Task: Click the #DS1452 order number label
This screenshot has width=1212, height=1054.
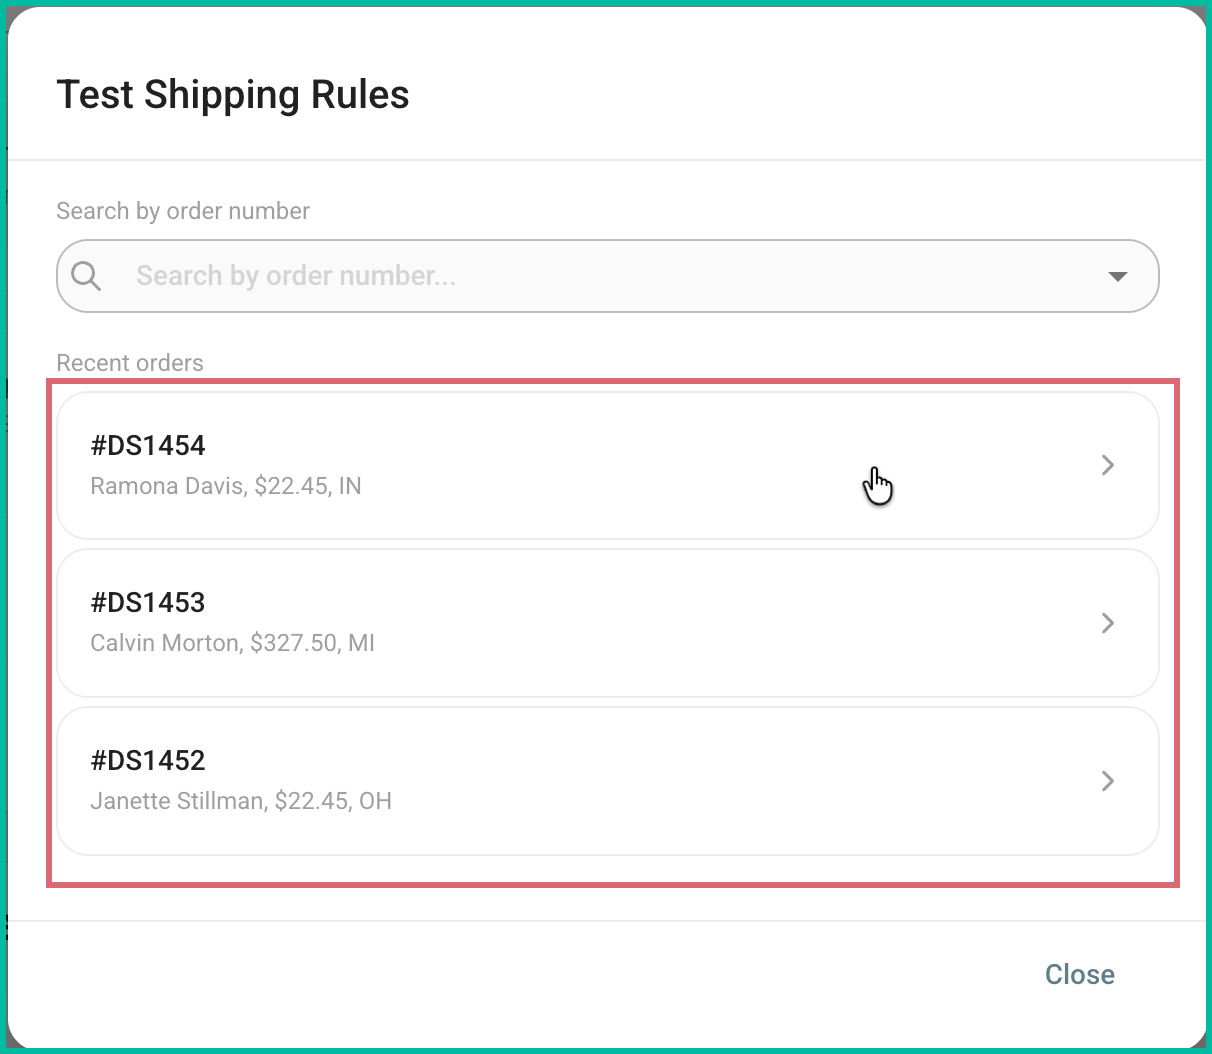Action: (x=147, y=760)
